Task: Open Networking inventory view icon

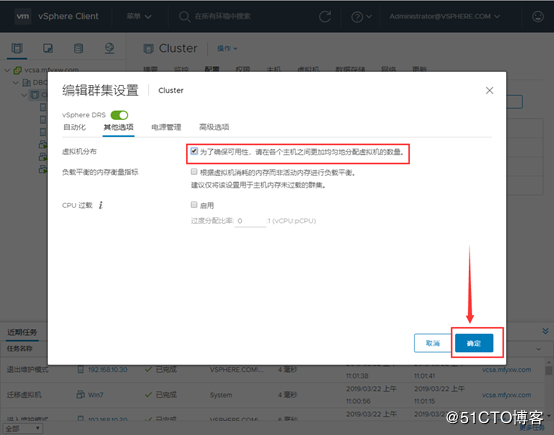Action: [109, 48]
